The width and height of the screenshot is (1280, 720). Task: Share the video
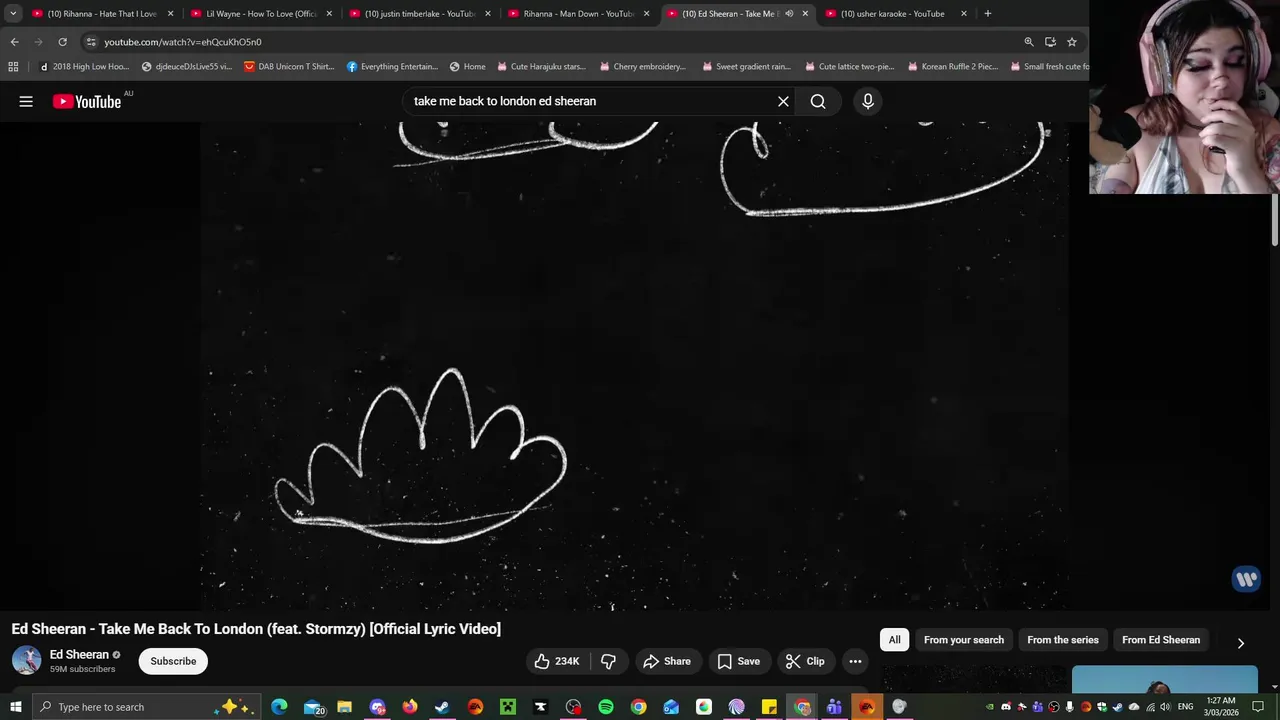pyautogui.click(x=667, y=661)
